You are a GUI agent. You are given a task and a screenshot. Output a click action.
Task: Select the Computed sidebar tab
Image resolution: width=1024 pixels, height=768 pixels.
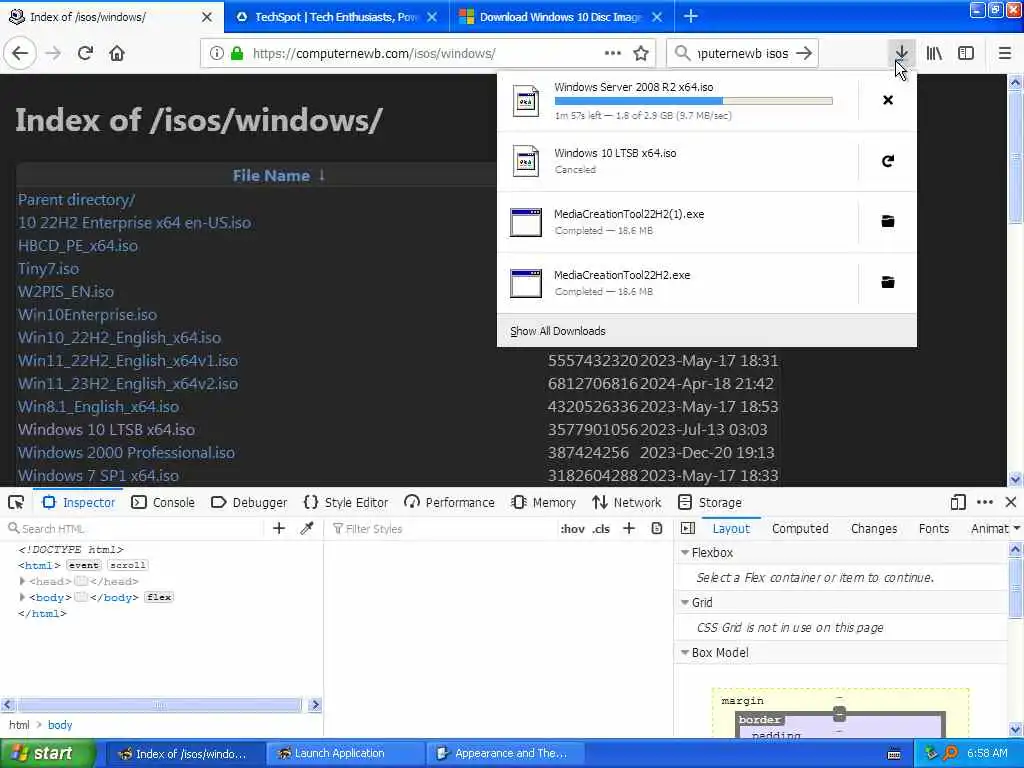[800, 529]
